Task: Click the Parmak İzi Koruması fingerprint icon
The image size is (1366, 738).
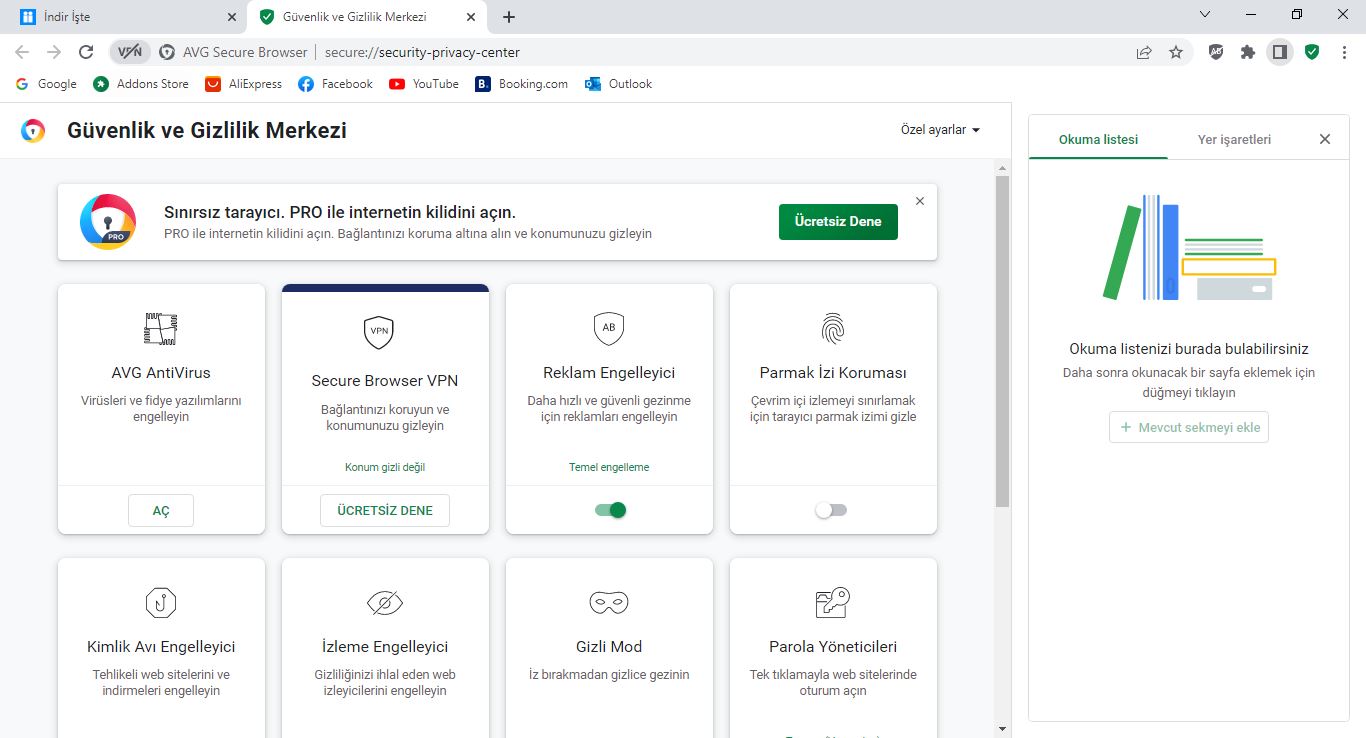Action: point(833,328)
